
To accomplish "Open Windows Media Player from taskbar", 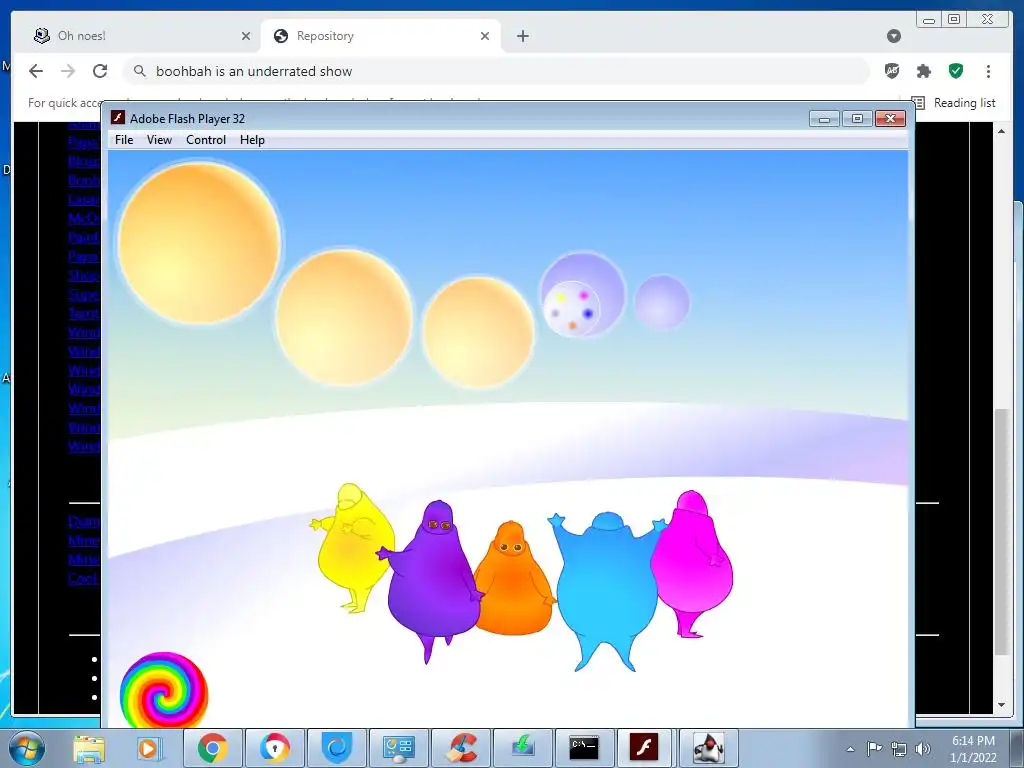I will click(x=148, y=748).
